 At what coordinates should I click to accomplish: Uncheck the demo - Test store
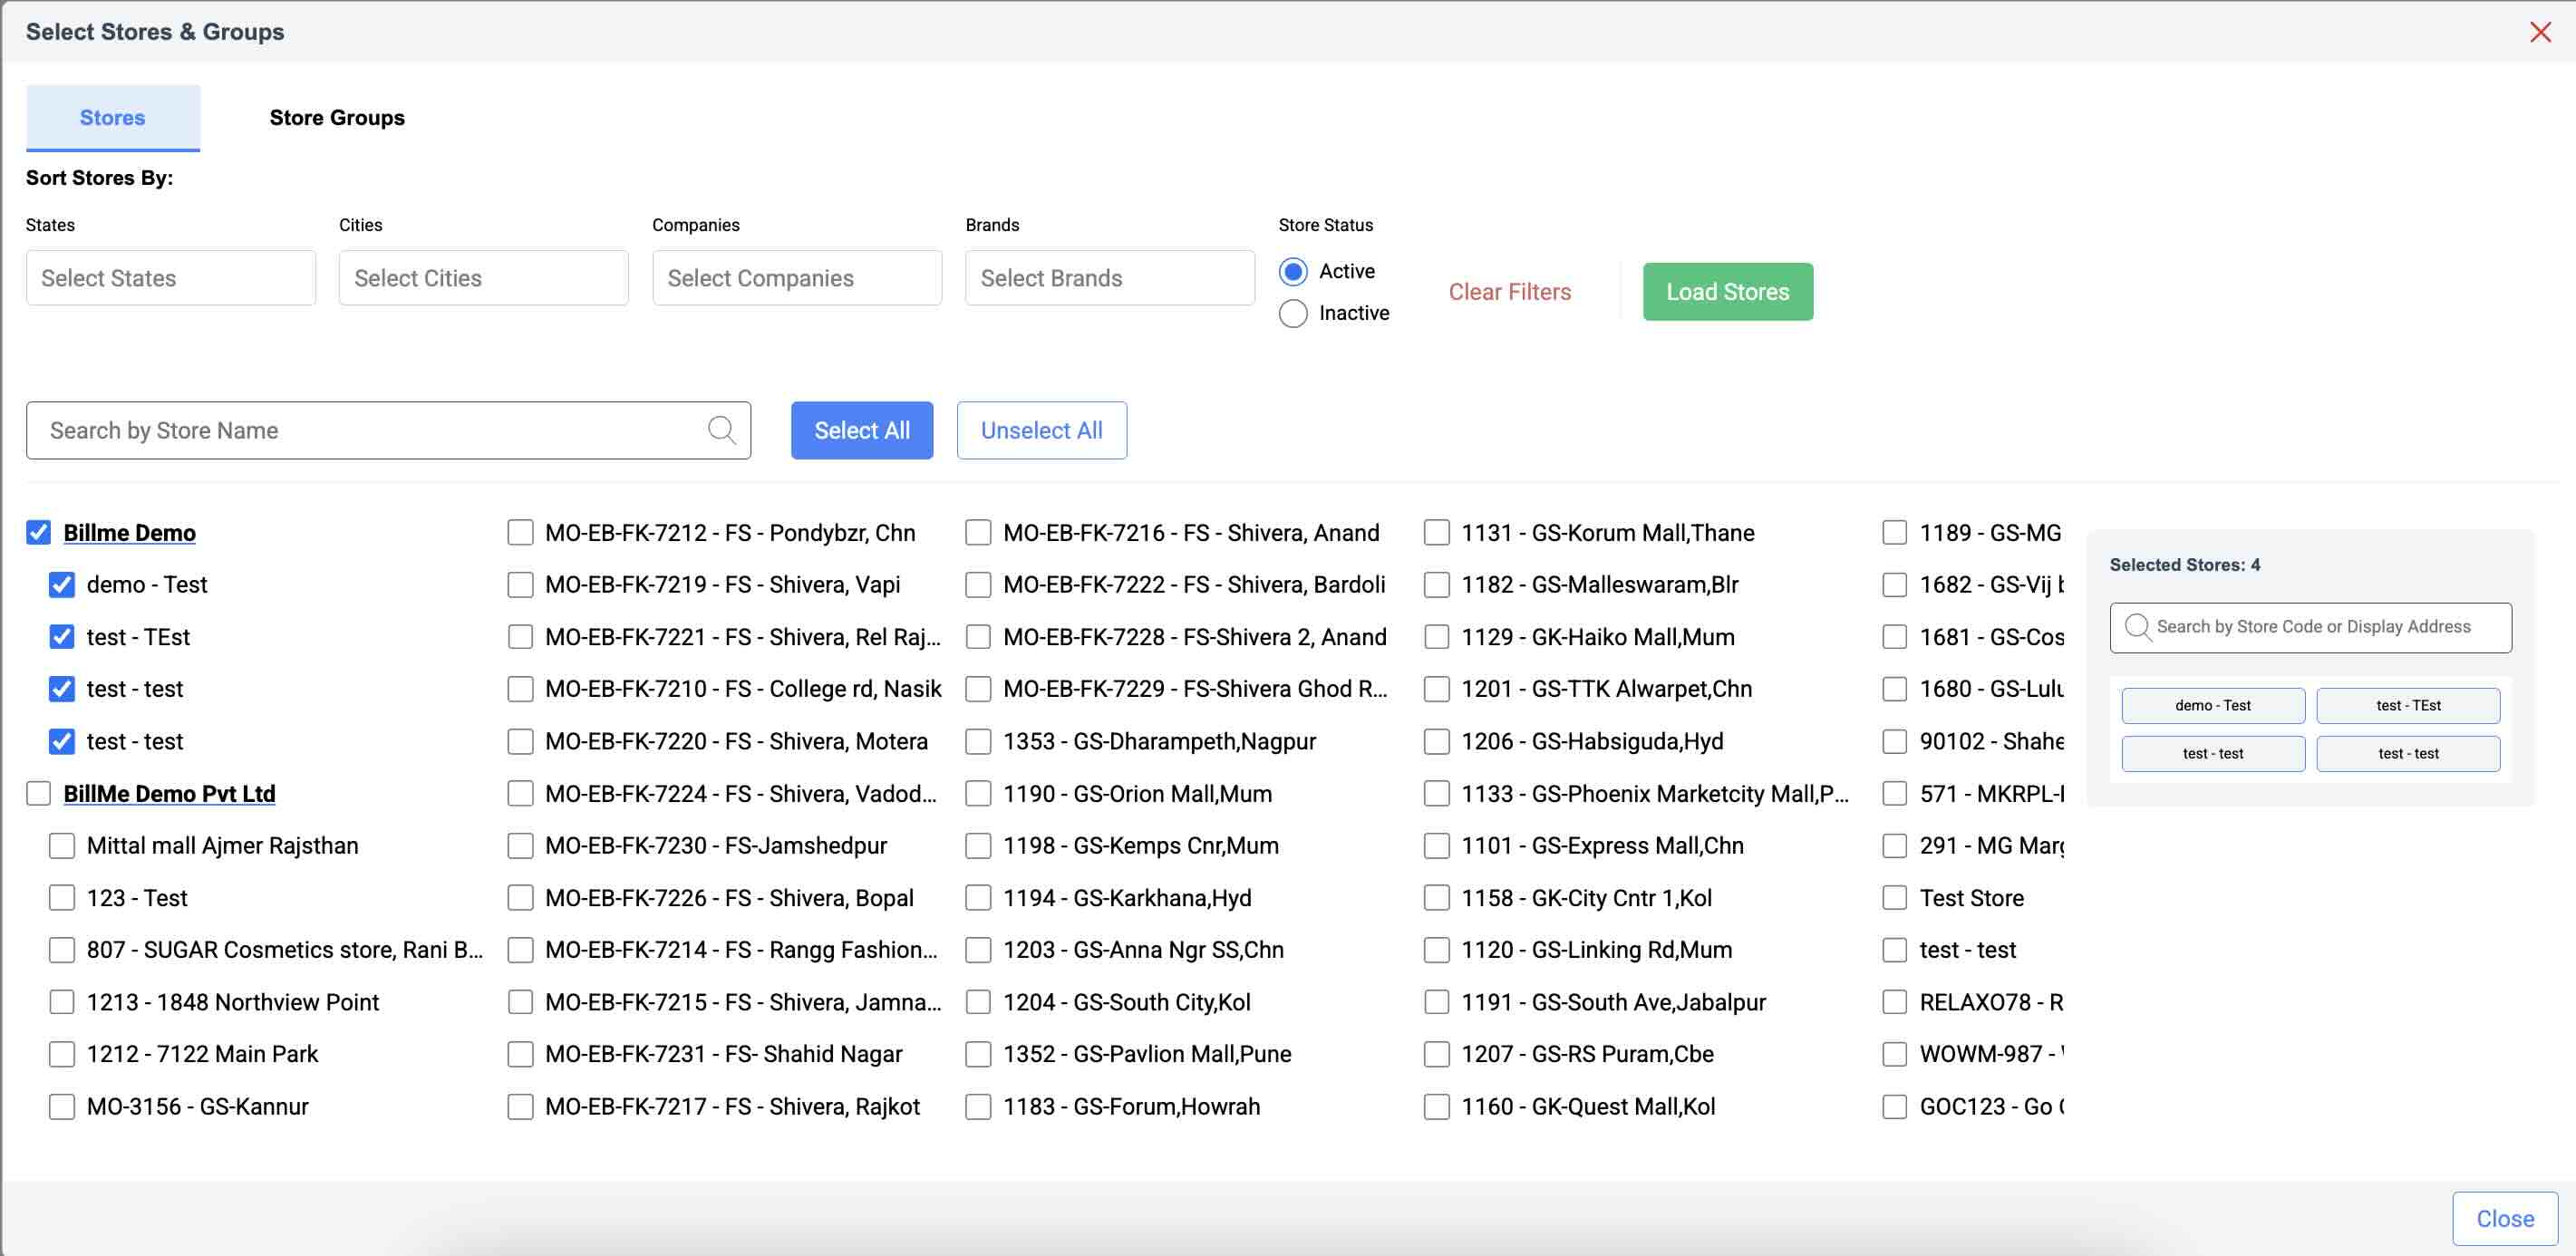(62, 585)
